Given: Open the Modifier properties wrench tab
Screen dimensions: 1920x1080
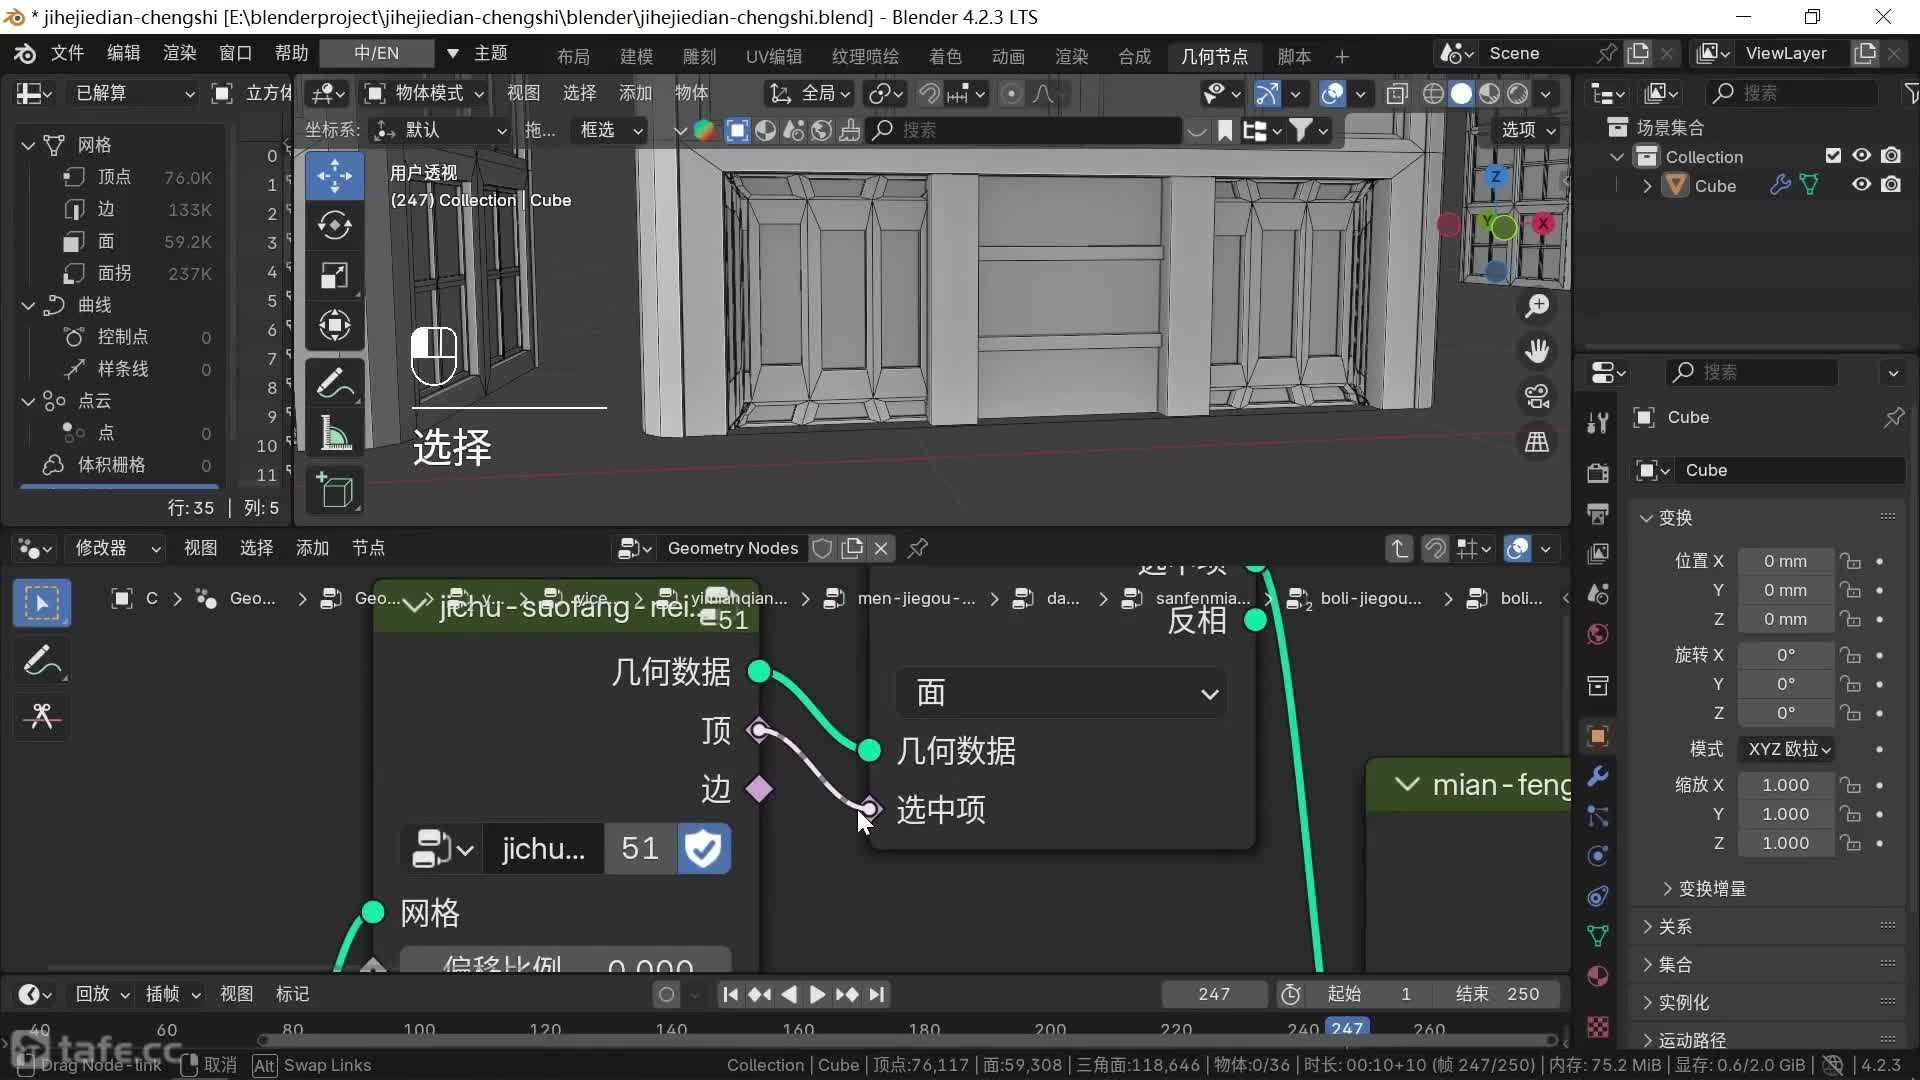Looking at the screenshot, I should tap(1597, 776).
